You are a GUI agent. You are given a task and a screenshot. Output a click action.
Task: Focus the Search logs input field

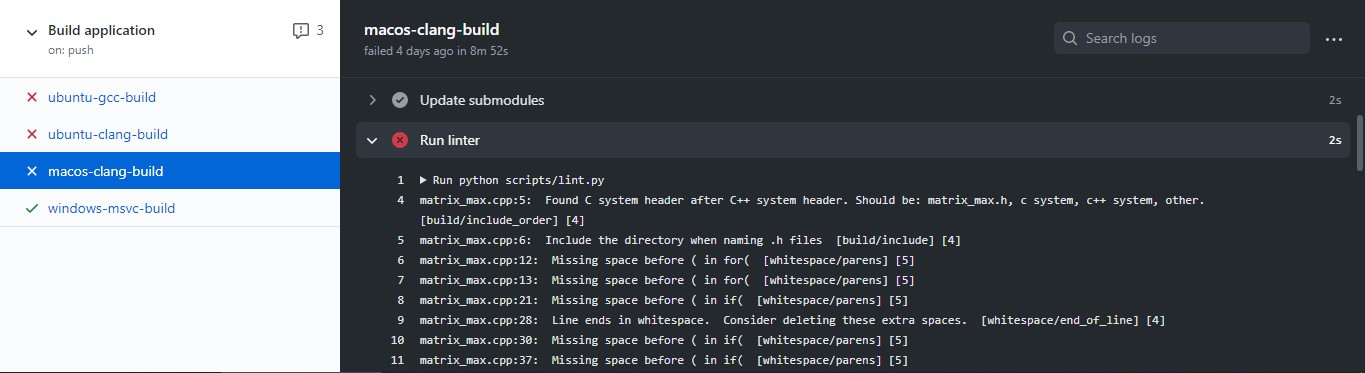1182,38
